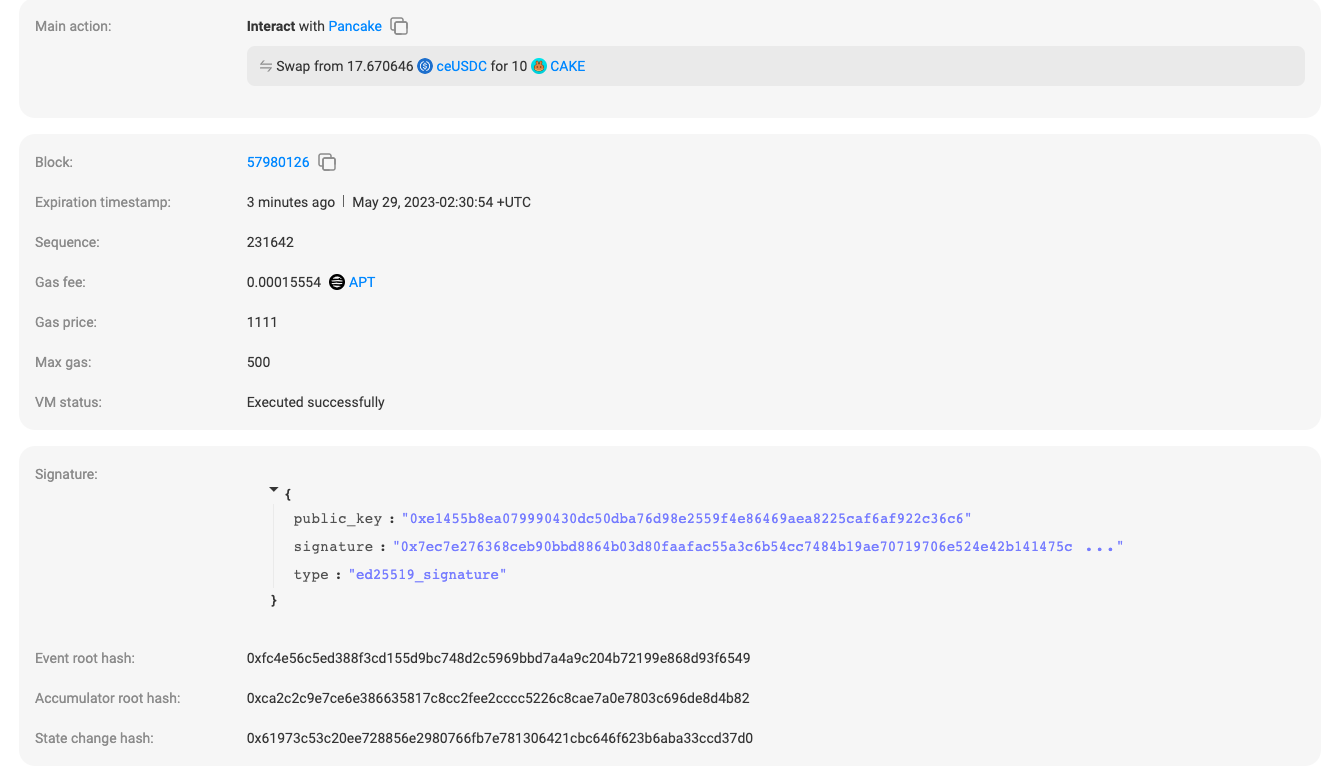Click the public_key hash value
Viewport: 1339px width, 767px height.
coord(686,519)
